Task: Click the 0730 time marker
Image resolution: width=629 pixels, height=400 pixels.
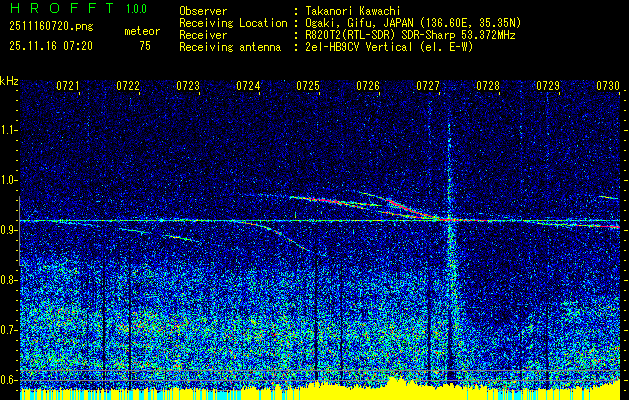Action: pyautogui.click(x=608, y=85)
